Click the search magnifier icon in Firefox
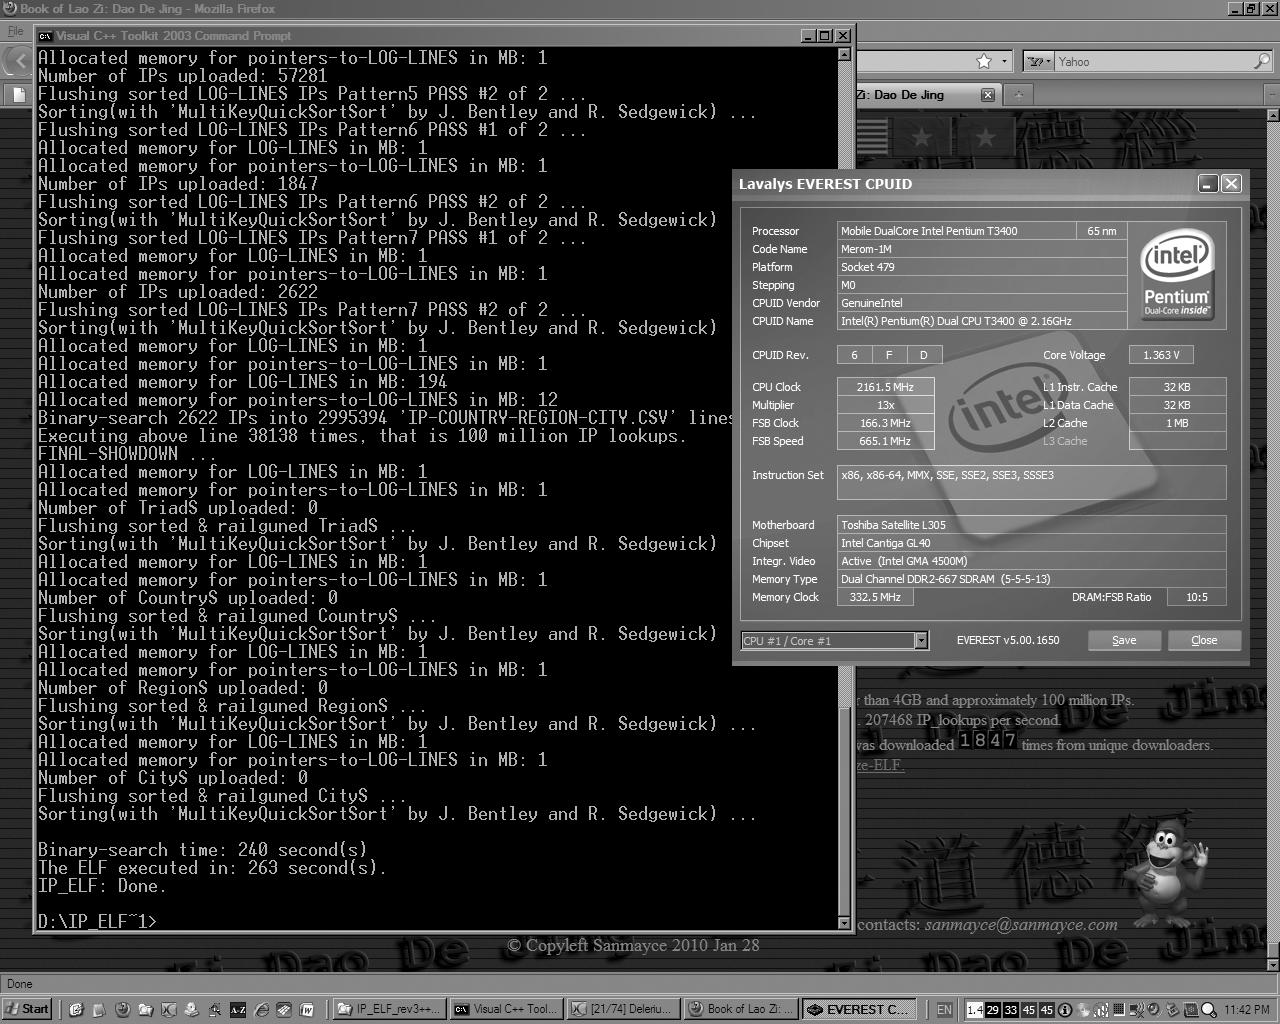Screen dimensions: 1280x1024 (x=1262, y=62)
